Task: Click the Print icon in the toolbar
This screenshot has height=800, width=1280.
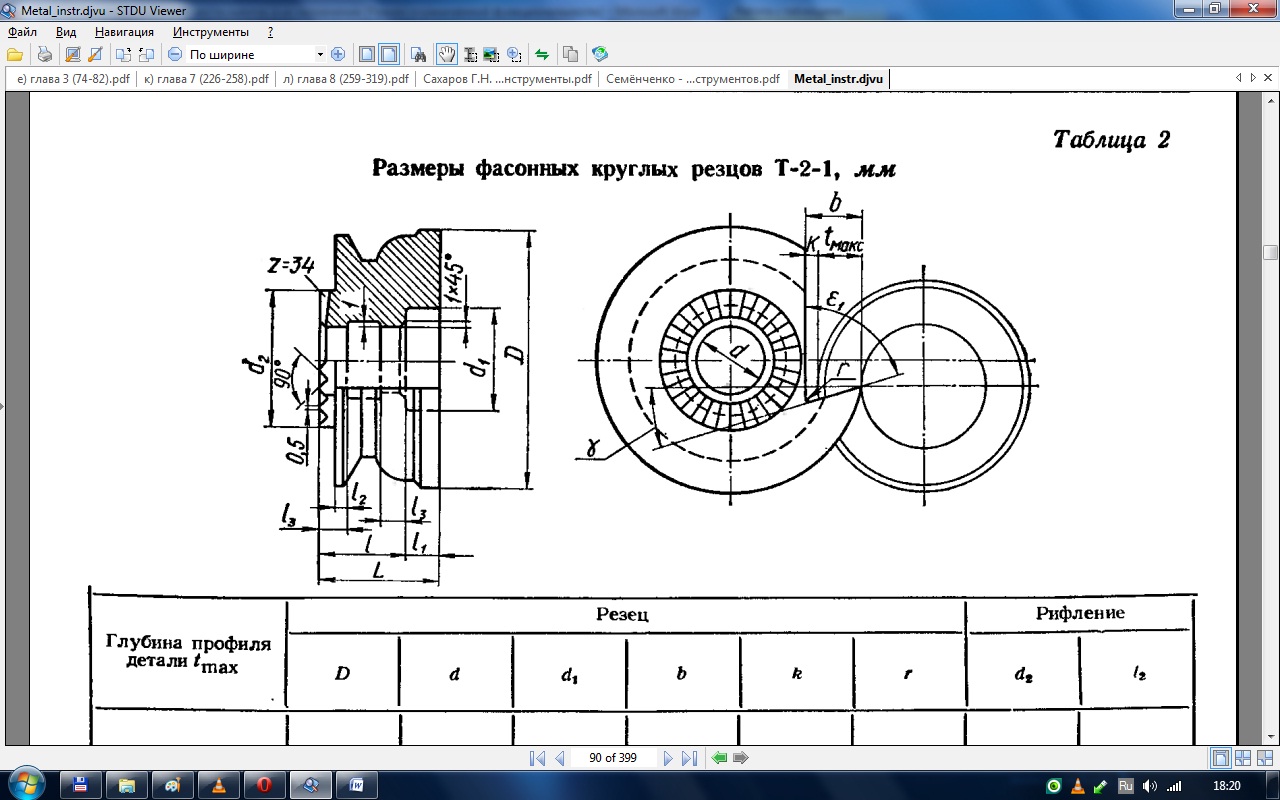Action: click(44, 54)
